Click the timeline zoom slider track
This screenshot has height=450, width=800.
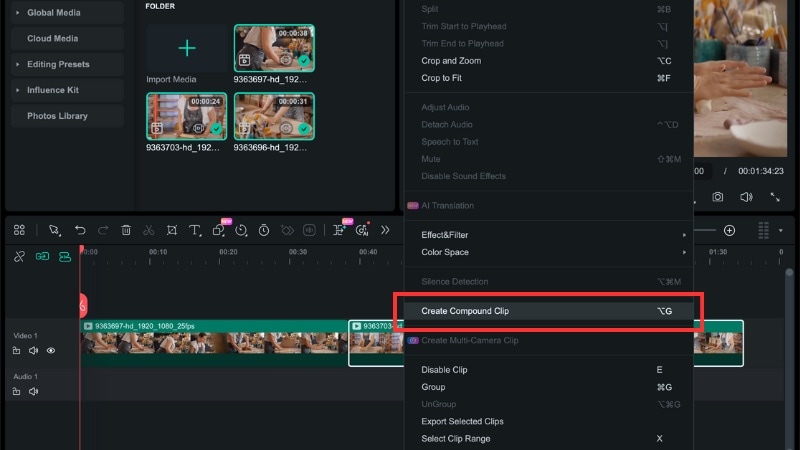pyautogui.click(x=705, y=231)
